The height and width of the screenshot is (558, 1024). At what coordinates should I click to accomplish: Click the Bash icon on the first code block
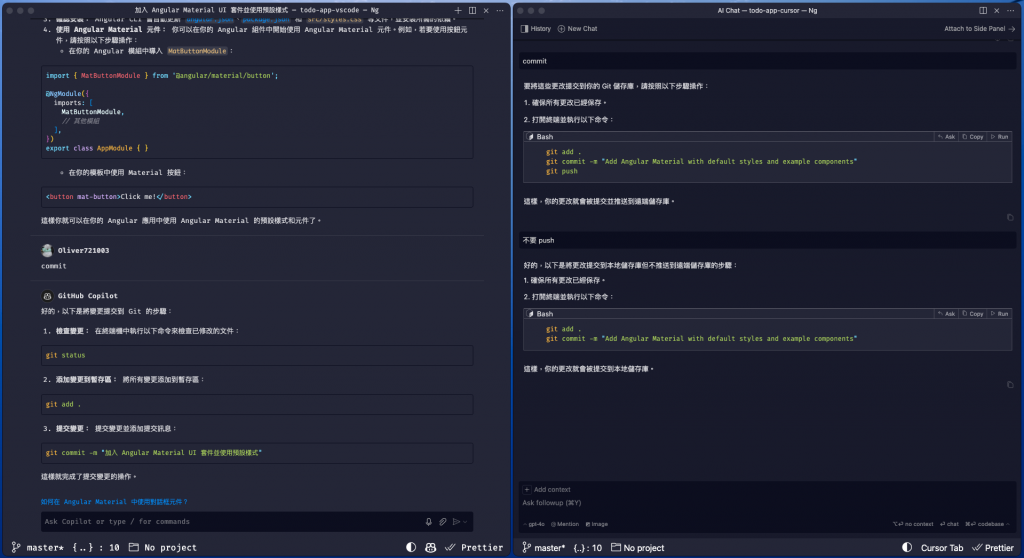pos(530,137)
